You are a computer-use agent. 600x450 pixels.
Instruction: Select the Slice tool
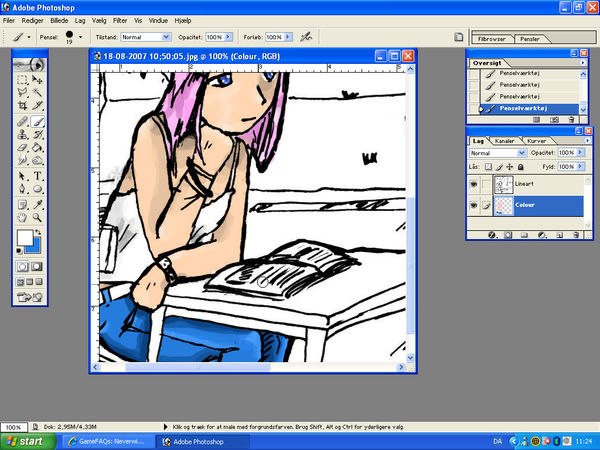click(37, 105)
